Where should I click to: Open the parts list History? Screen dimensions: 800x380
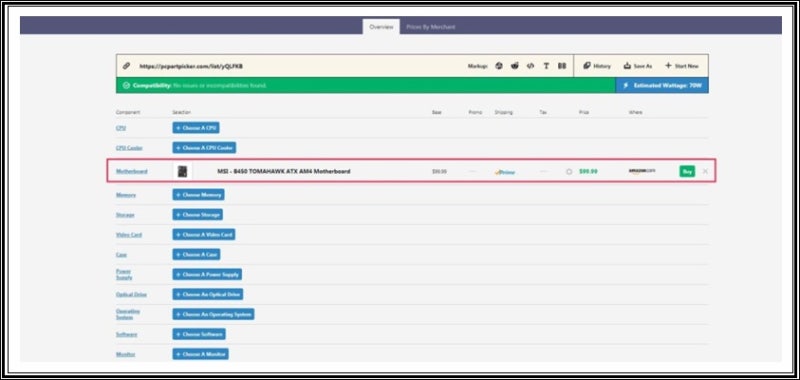597,66
